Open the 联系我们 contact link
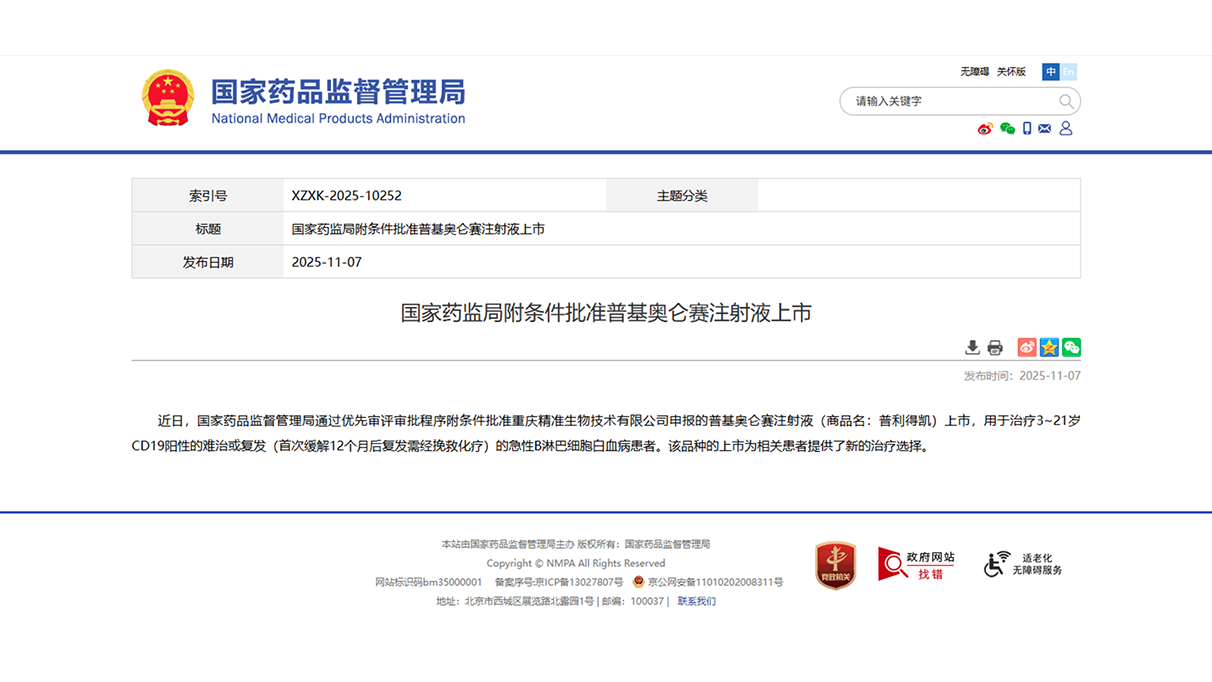This screenshot has height=682, width=1212. pyautogui.click(x=695, y=601)
